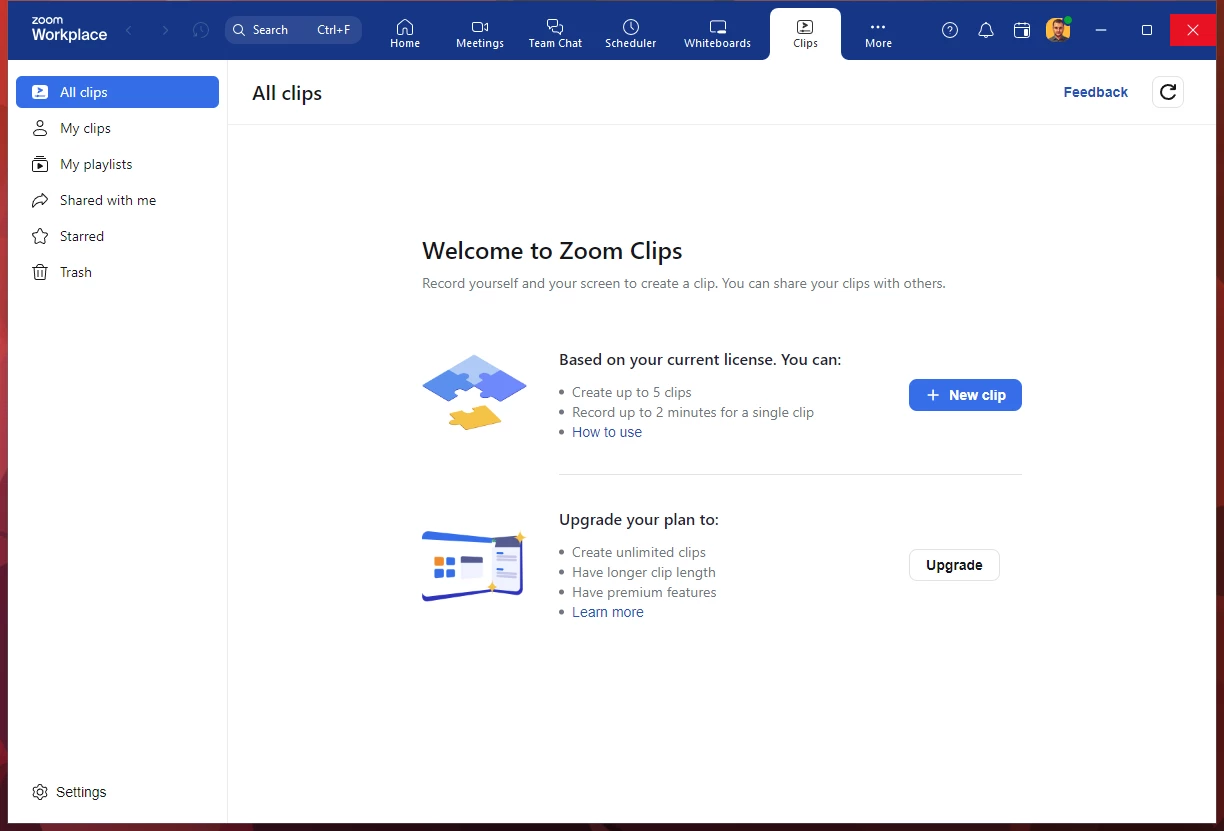The height and width of the screenshot is (831, 1224).
Task: Click the Zoom Workplace logo
Action: (x=69, y=30)
